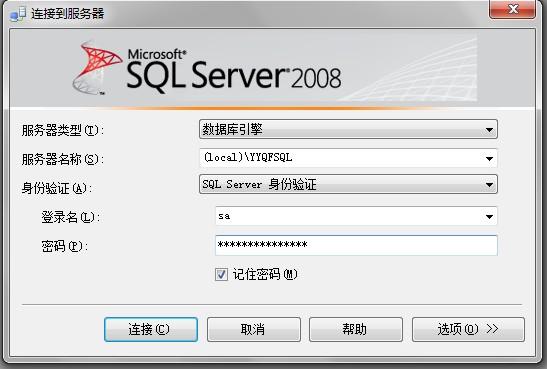This screenshot has height=369, width=547.
Task: Click the 连接(C) connect button
Action: 151,329
